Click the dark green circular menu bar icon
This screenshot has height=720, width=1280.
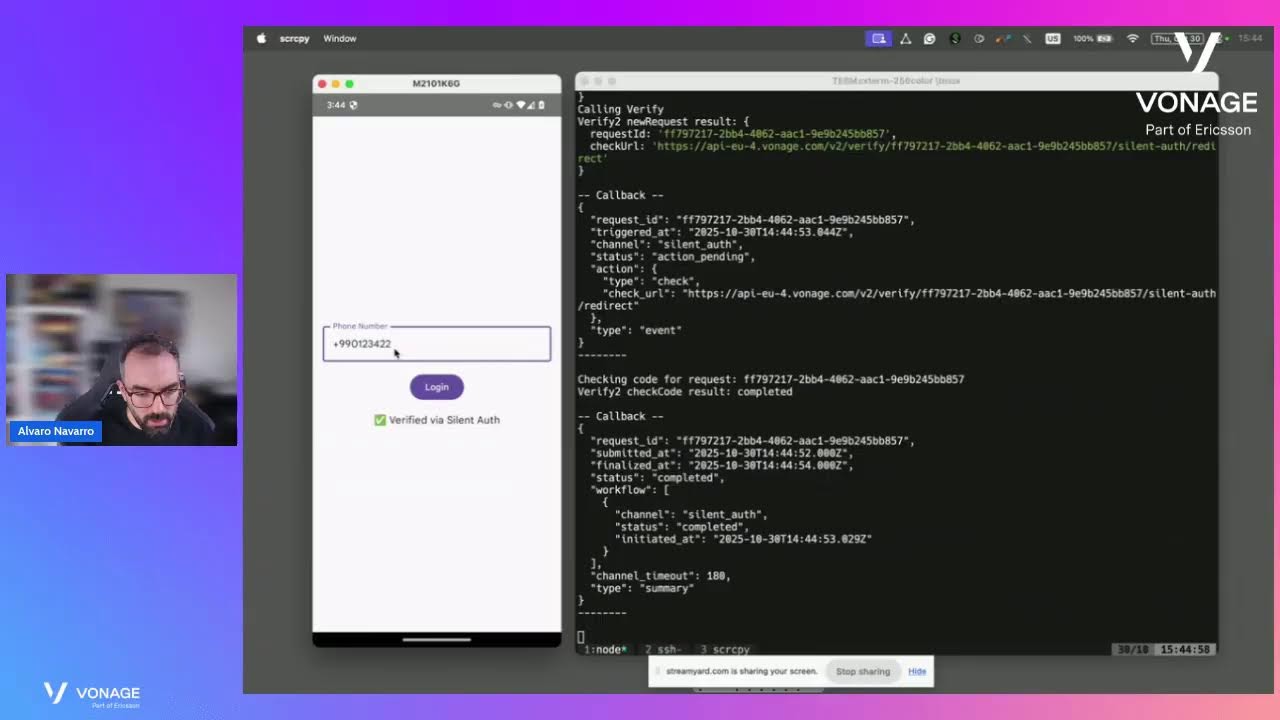(955, 38)
